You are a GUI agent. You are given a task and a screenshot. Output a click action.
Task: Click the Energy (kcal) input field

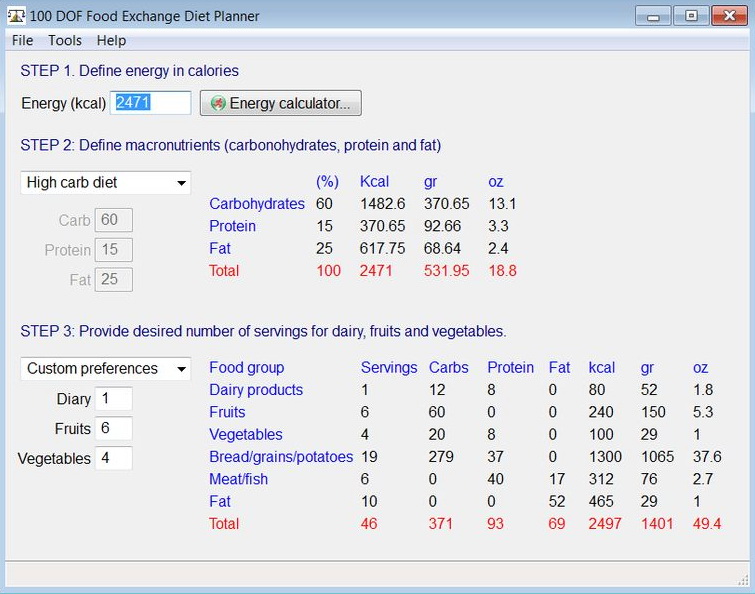point(151,103)
